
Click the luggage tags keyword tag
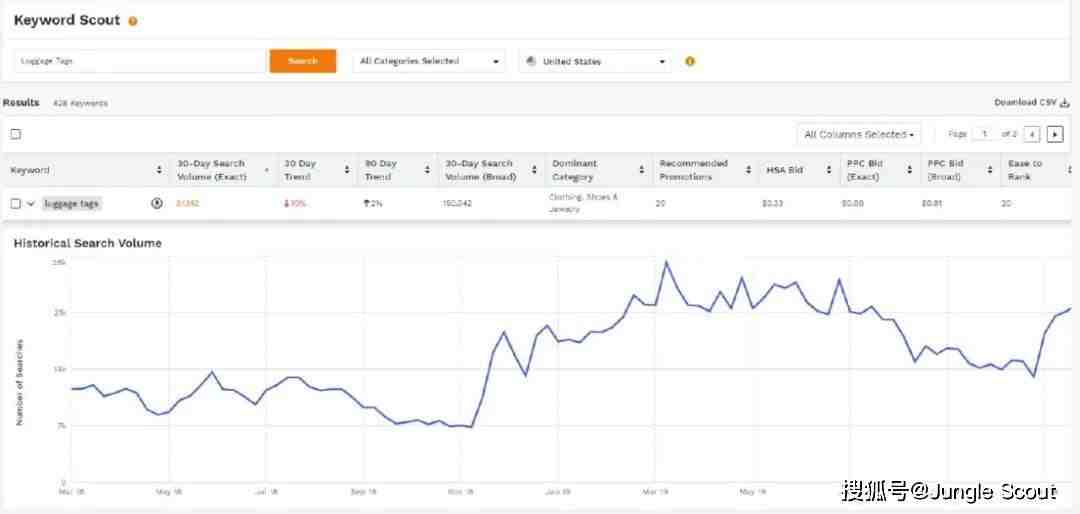(x=72, y=203)
